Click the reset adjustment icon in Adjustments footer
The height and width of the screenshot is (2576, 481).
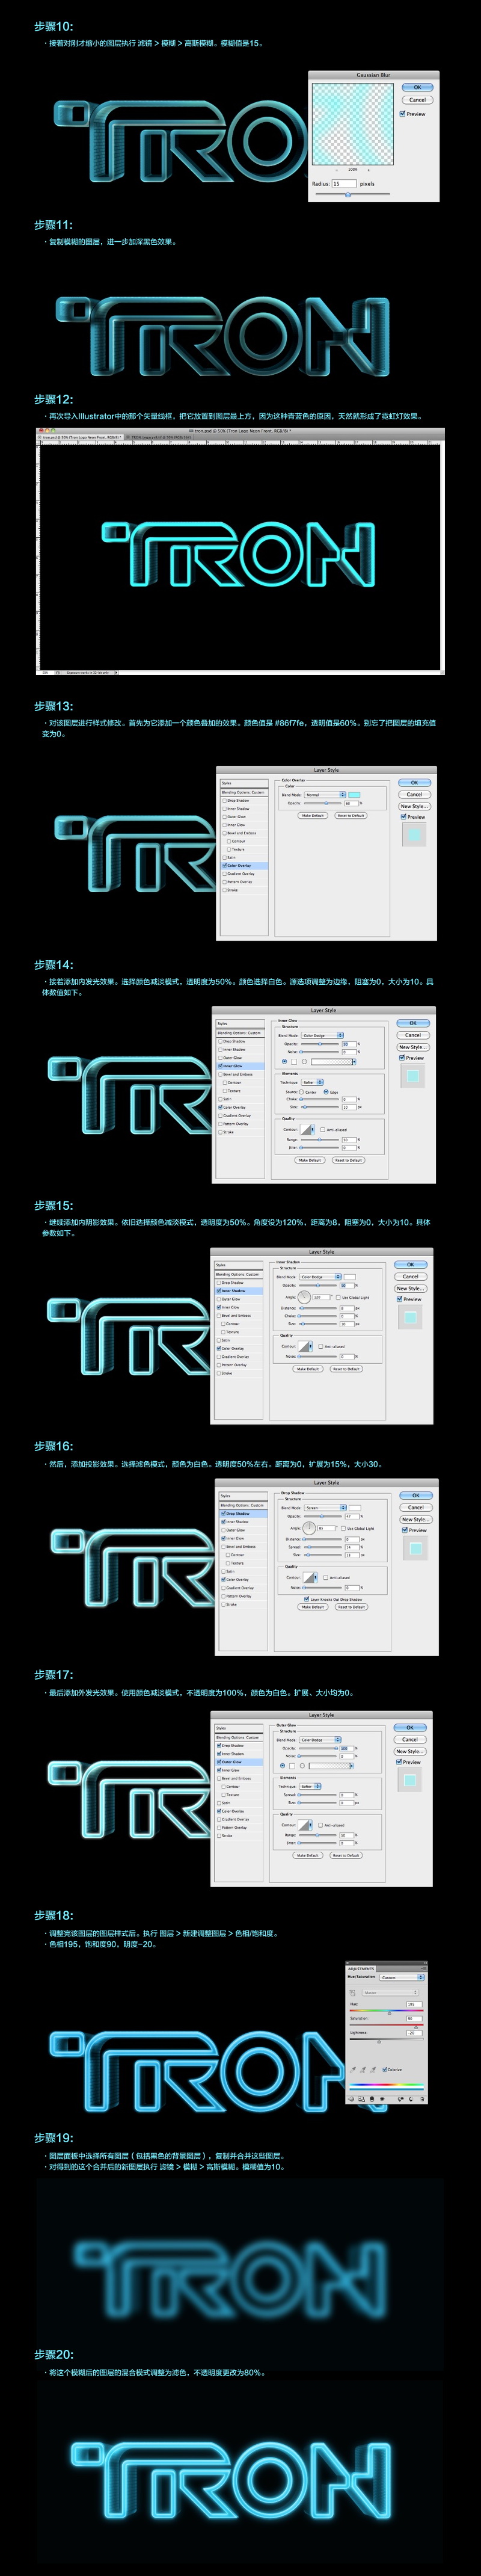[x=411, y=2099]
